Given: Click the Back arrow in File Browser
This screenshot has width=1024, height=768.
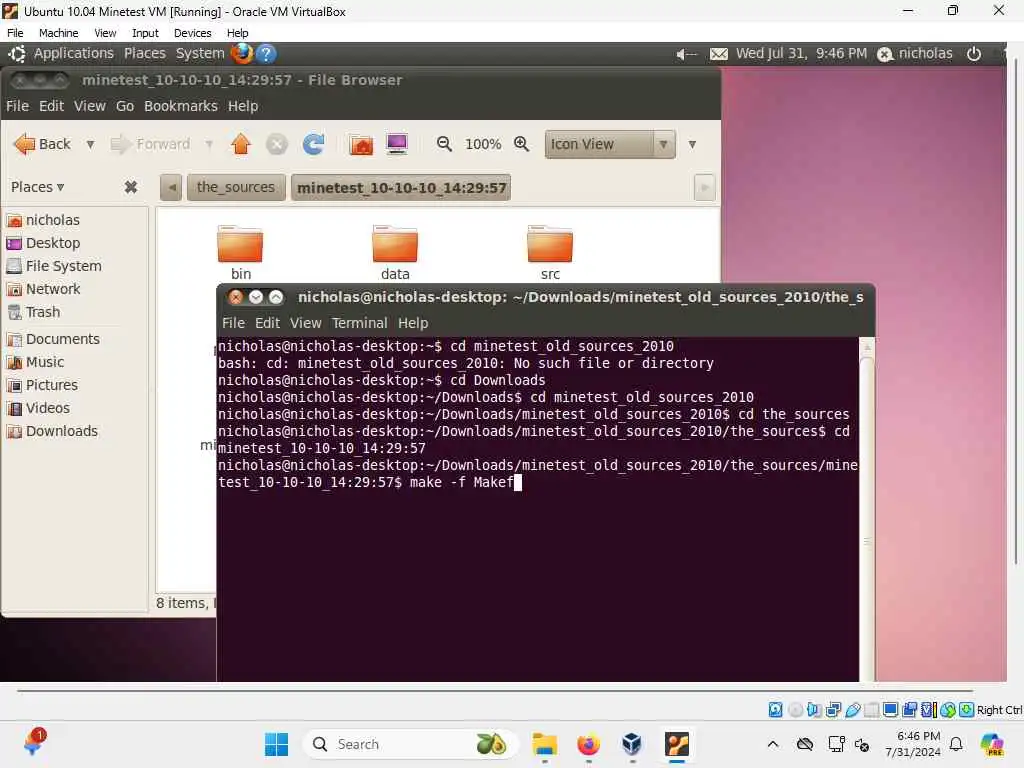Looking at the screenshot, I should 41,144.
